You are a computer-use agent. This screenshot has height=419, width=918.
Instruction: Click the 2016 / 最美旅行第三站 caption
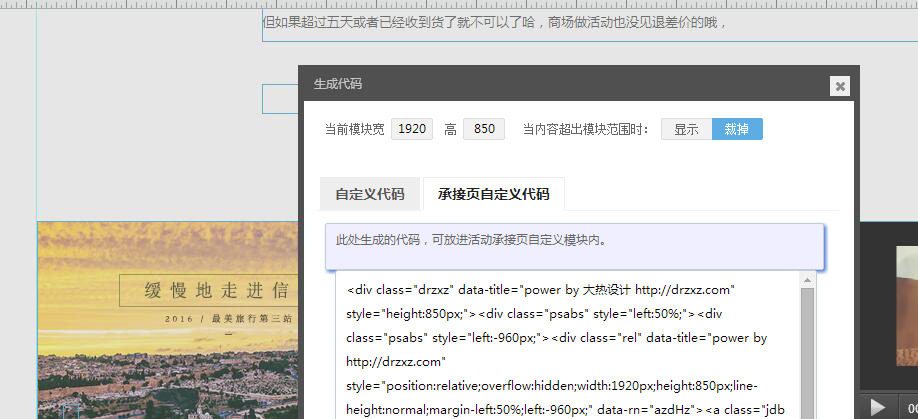pyautogui.click(x=228, y=319)
